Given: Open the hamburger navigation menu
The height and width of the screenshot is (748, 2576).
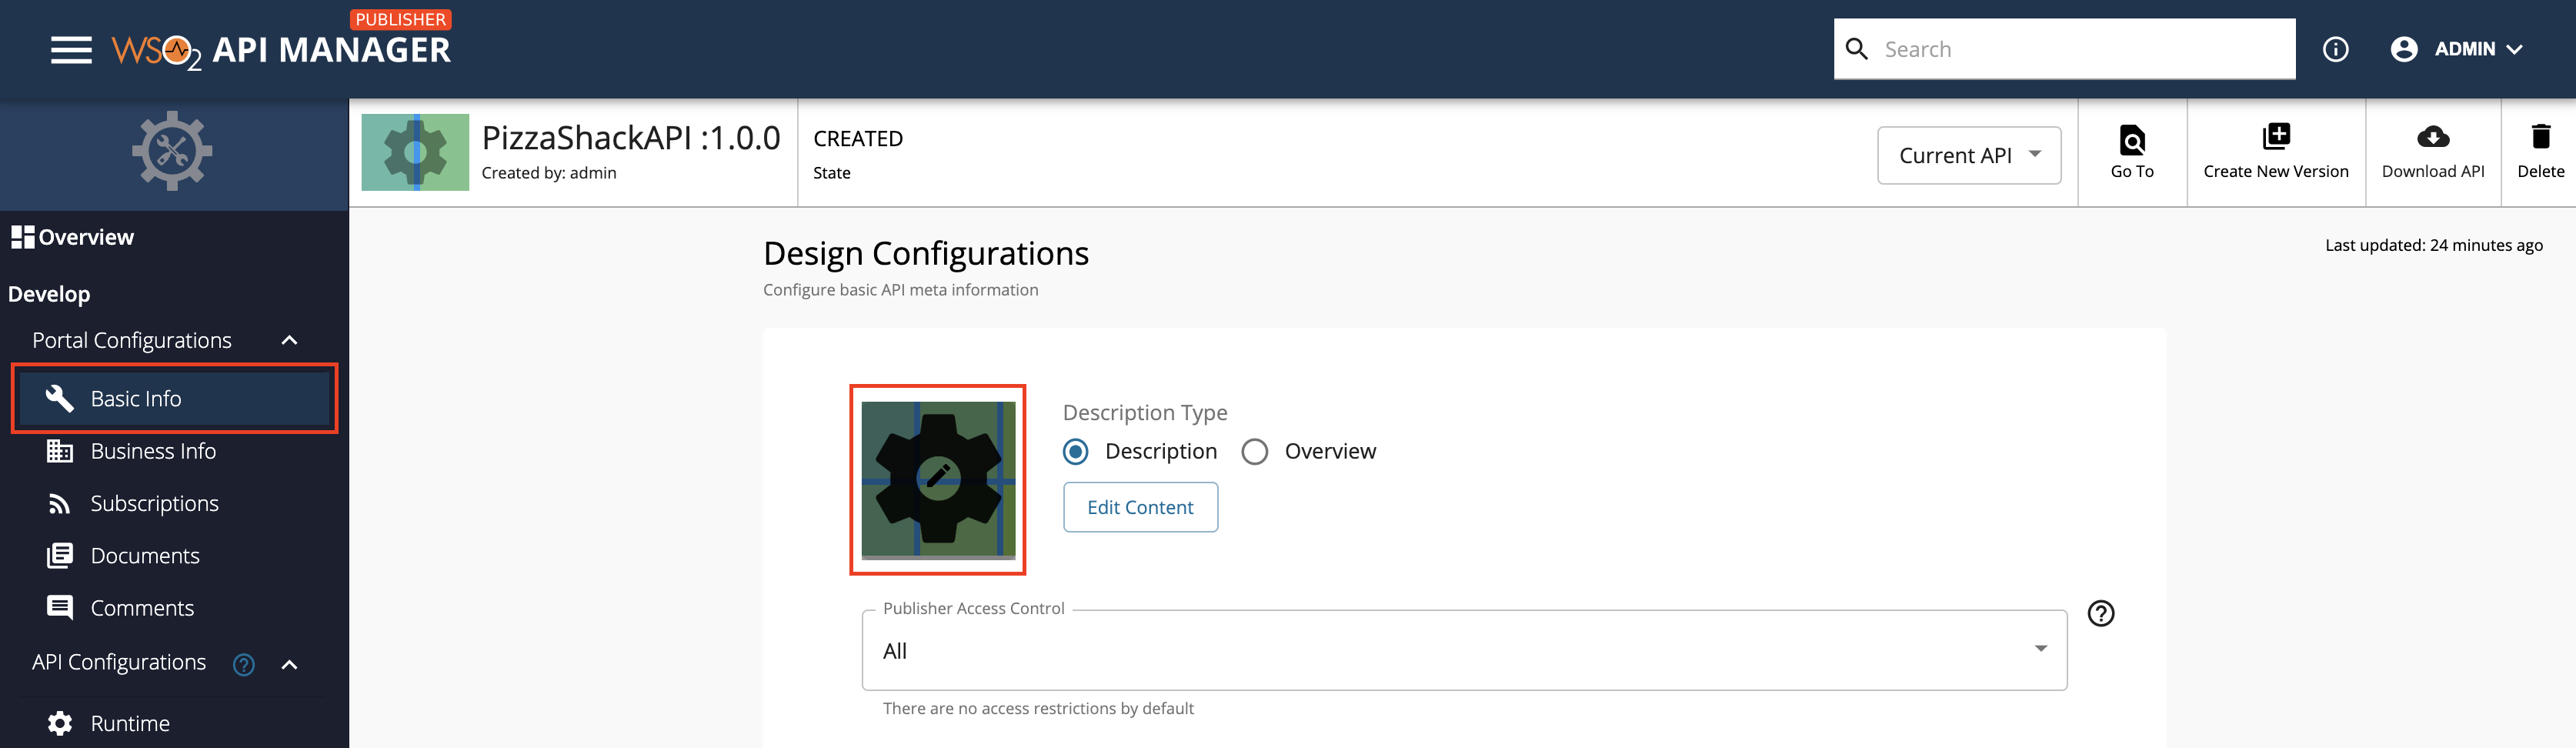Looking at the screenshot, I should tap(71, 49).
